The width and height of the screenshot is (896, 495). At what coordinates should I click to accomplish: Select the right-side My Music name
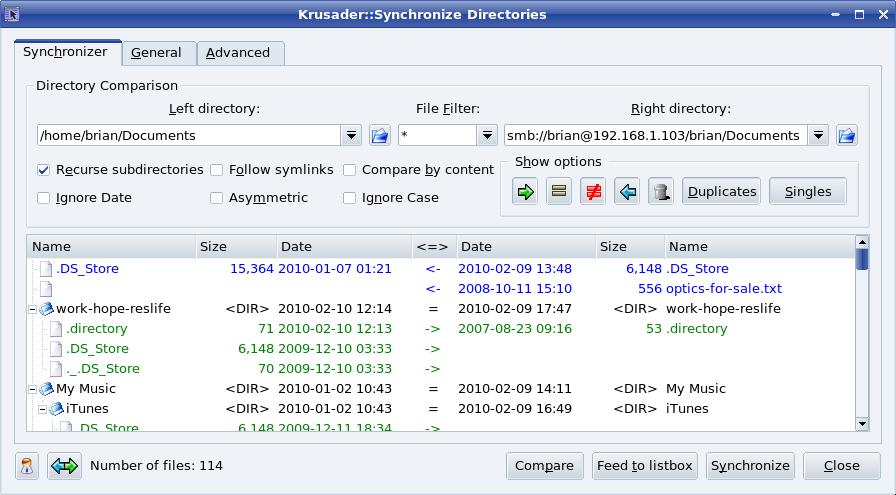695,389
